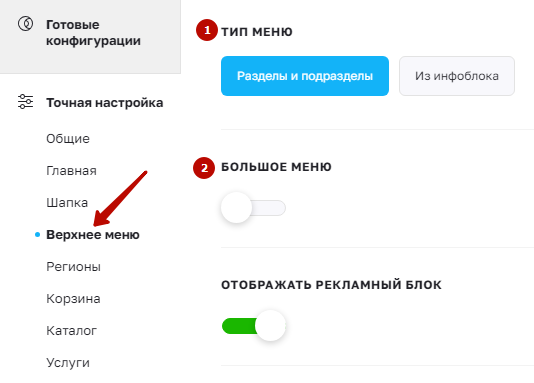The height and width of the screenshot is (383, 534).
Task: Click red step badge number 2
Action: (x=204, y=168)
